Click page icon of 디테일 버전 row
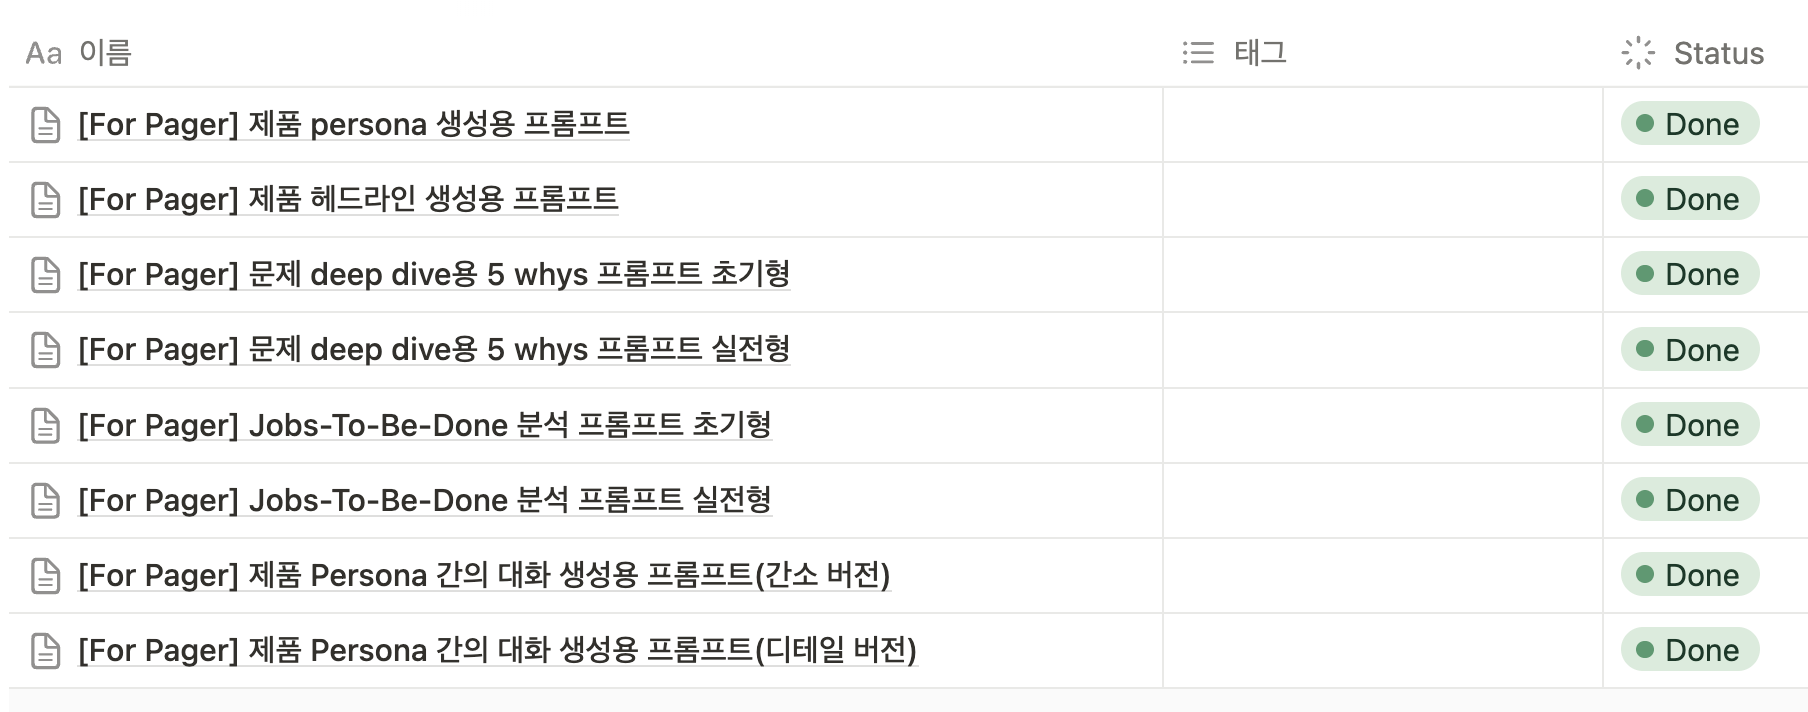 [46, 651]
